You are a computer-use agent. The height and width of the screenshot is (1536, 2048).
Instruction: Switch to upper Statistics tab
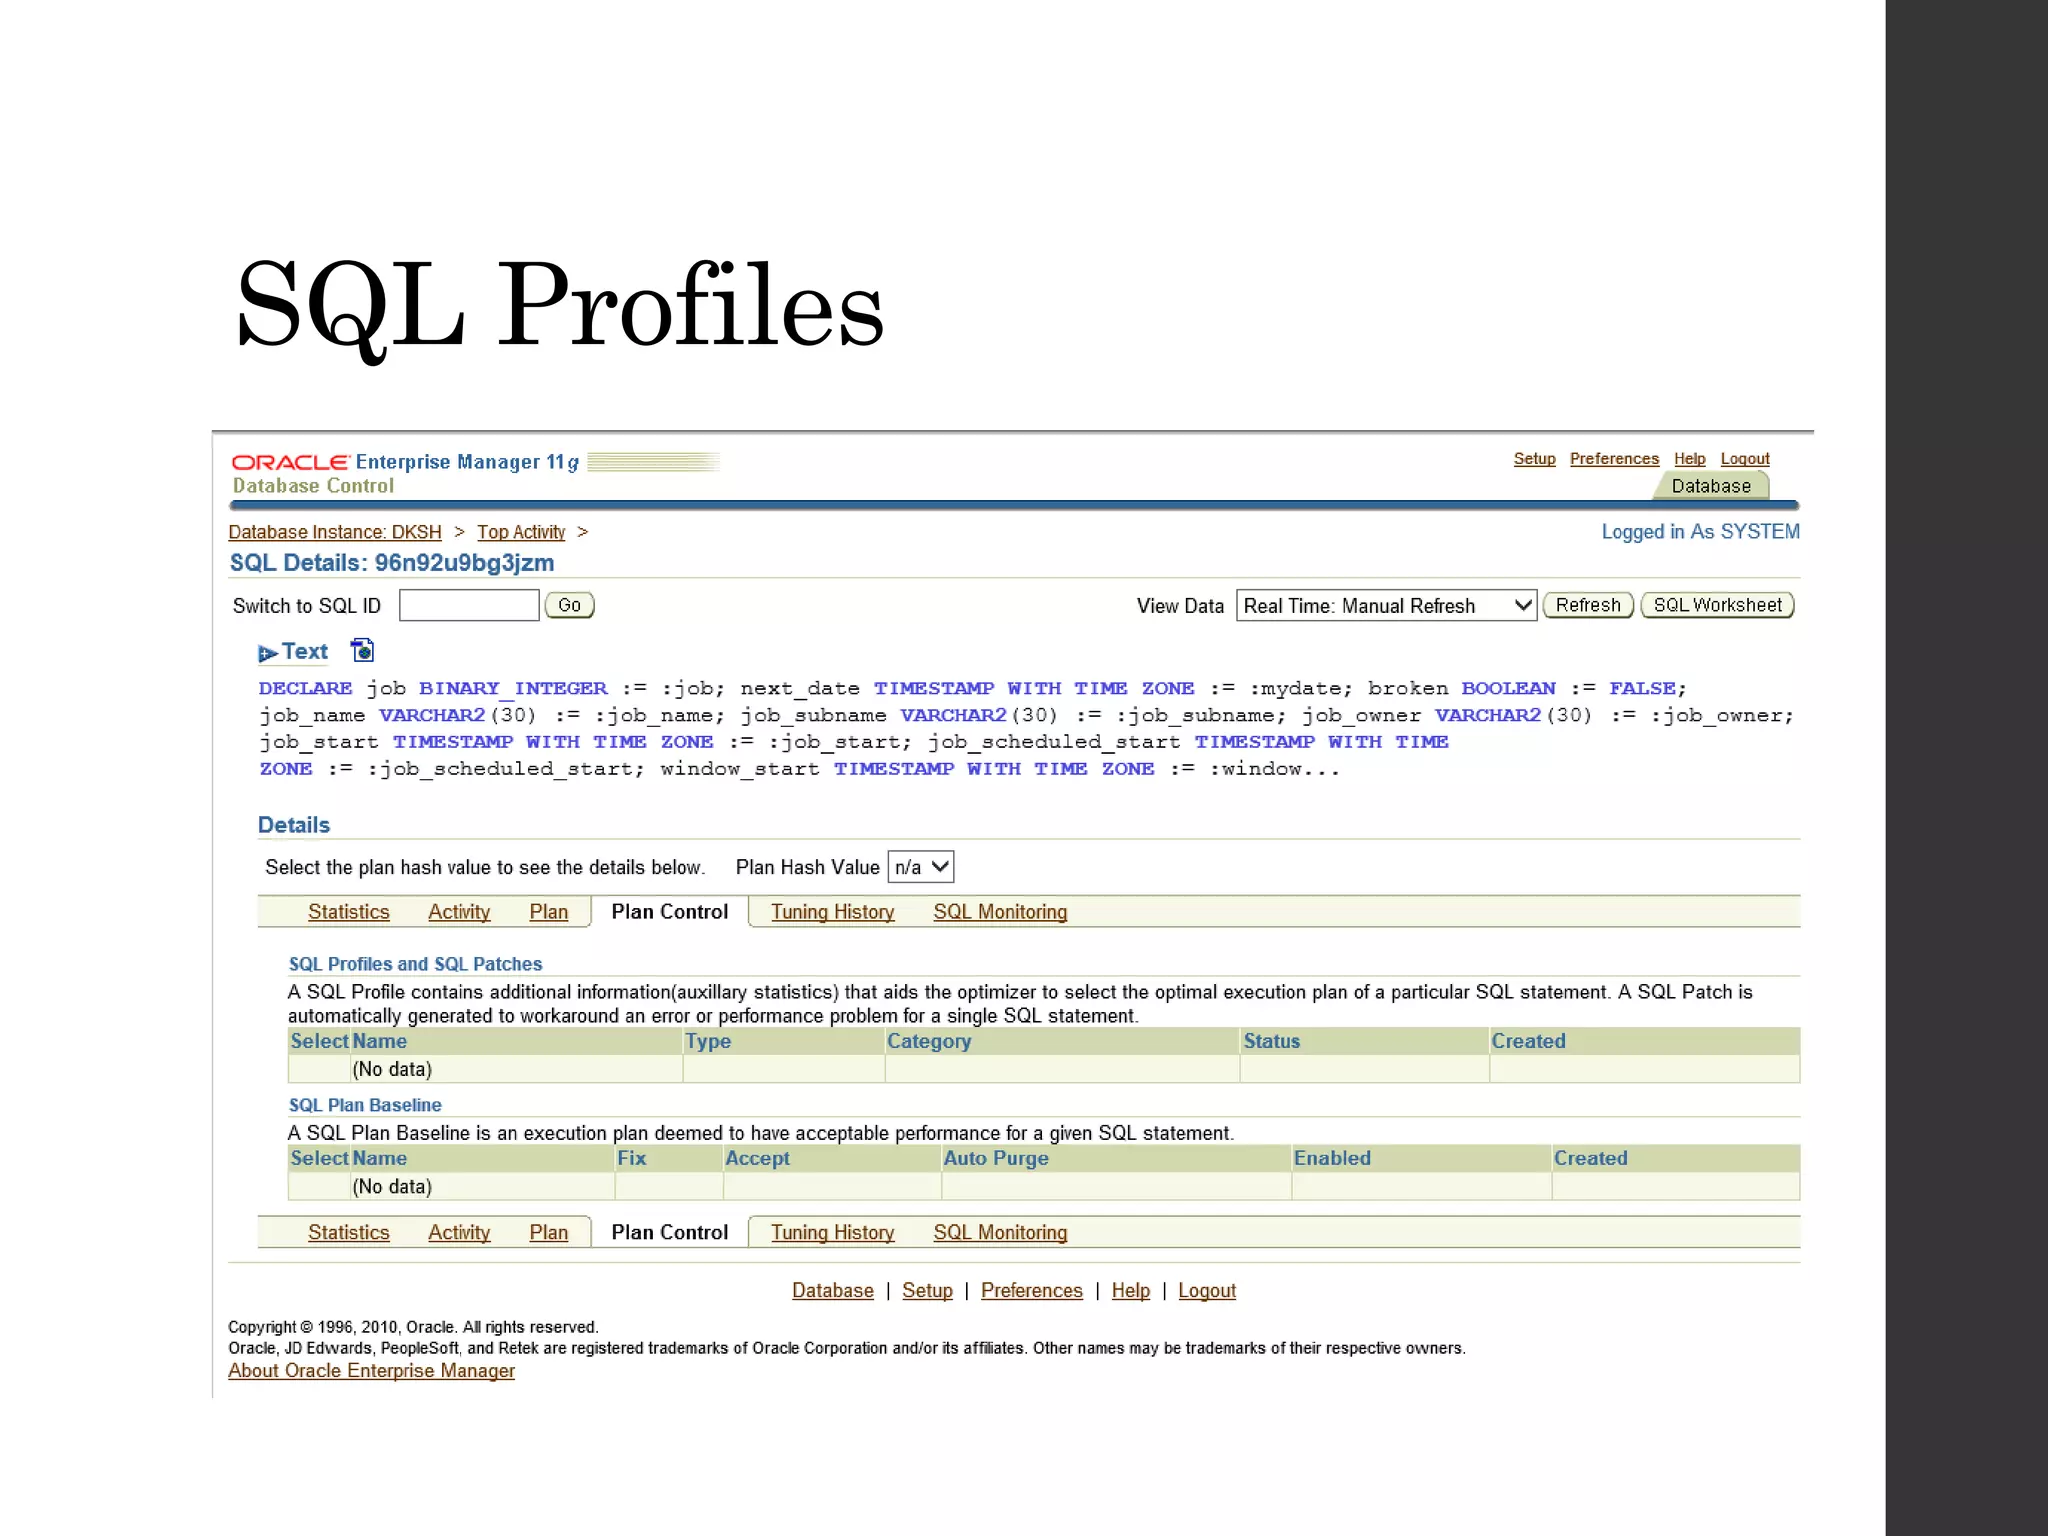[x=349, y=912]
